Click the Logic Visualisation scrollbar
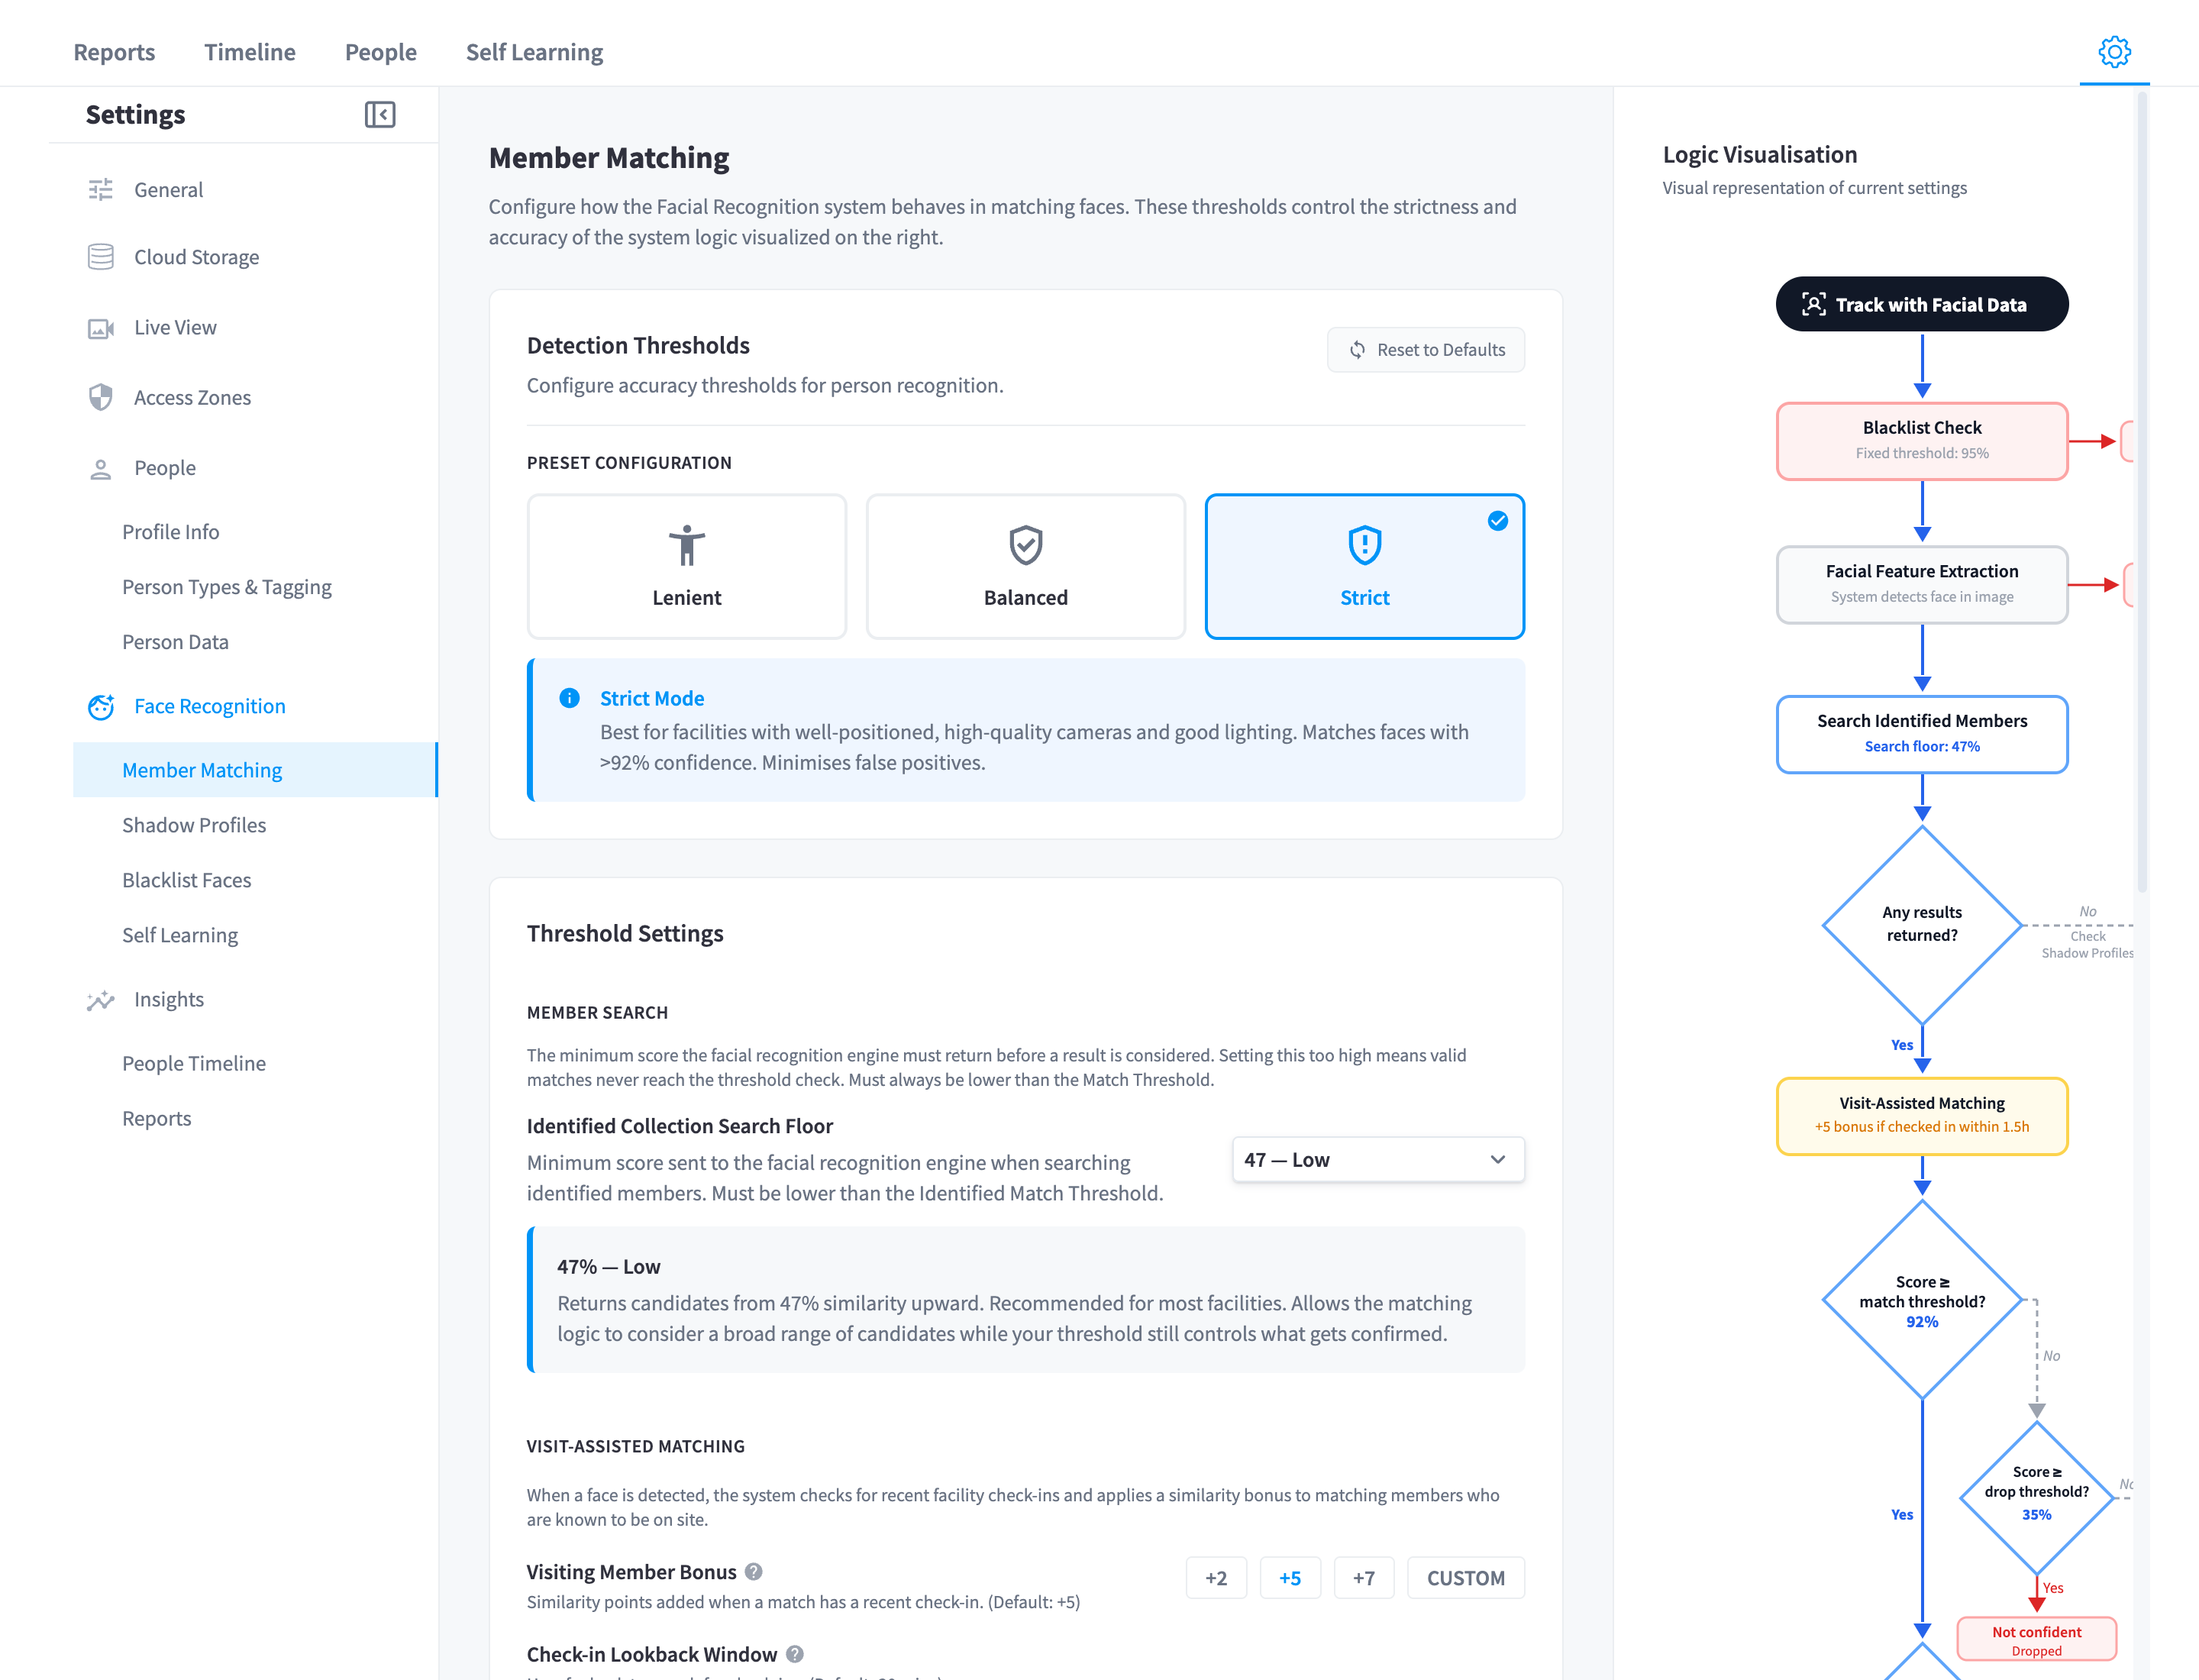 pyautogui.click(x=2142, y=492)
